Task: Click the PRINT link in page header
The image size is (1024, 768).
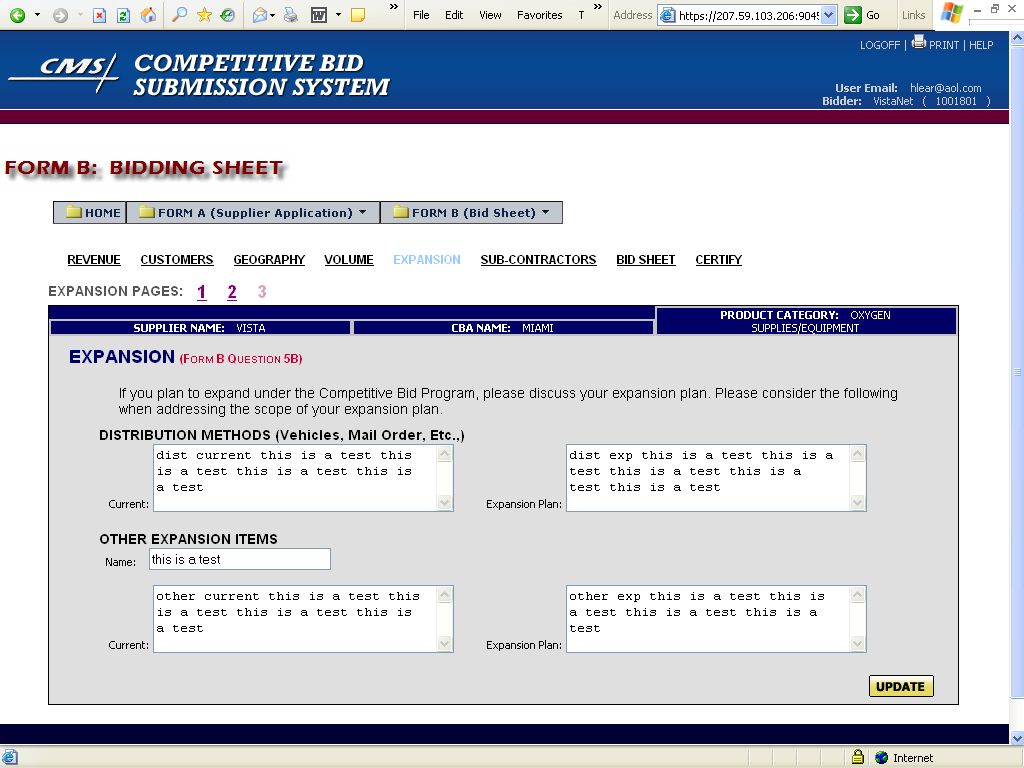Action: pos(944,45)
